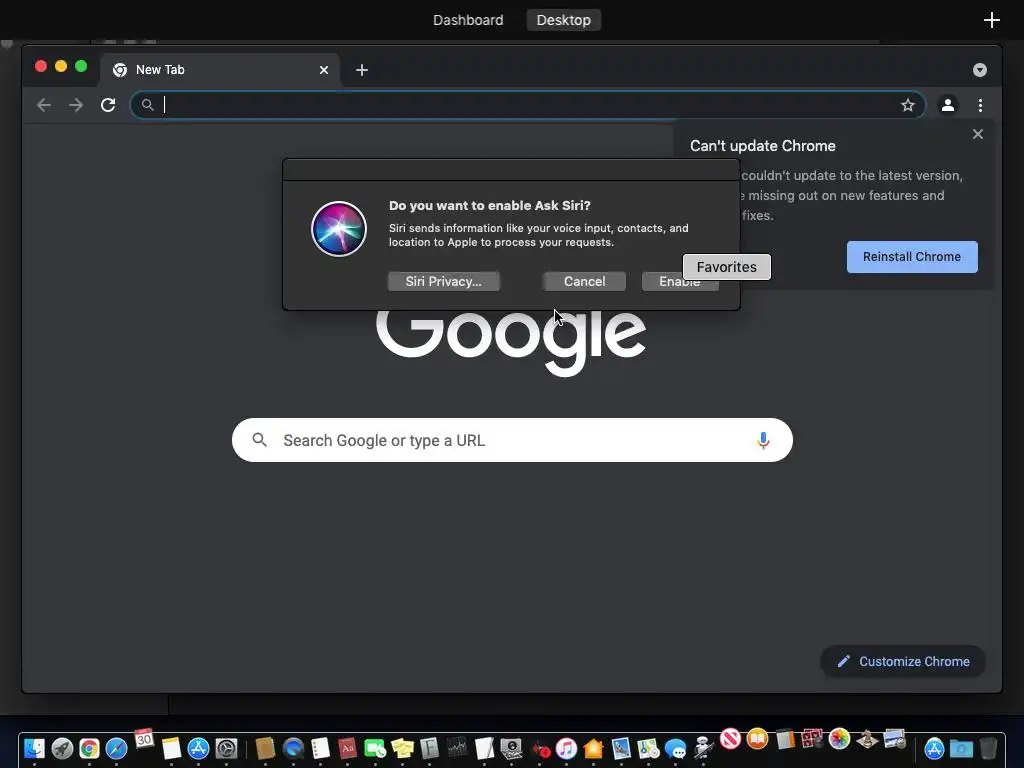Open Google Chrome from the Dock
The height and width of the screenshot is (768, 1024).
tap(89, 748)
